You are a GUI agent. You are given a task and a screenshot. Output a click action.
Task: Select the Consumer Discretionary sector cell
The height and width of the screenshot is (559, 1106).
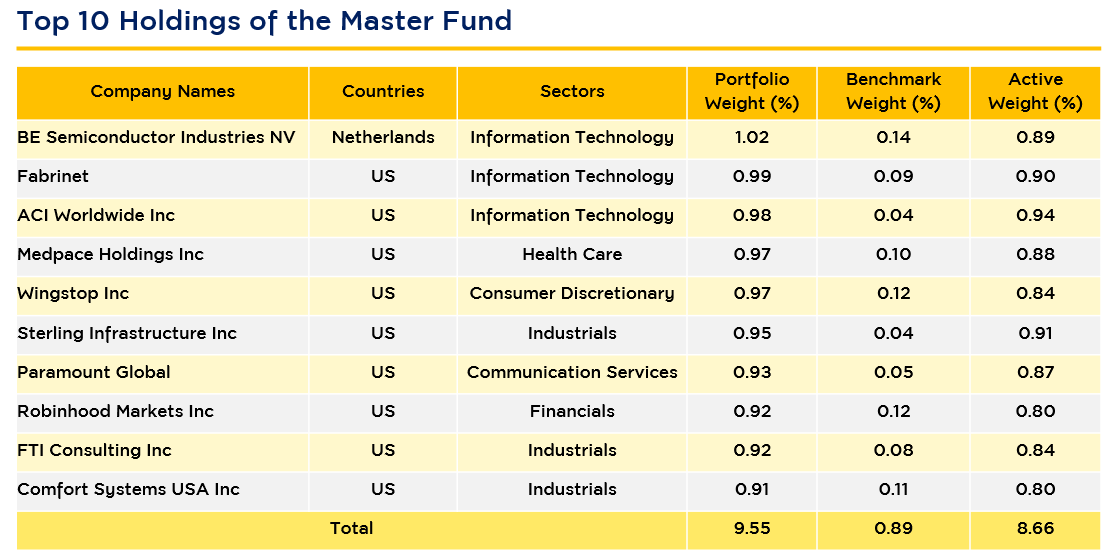pos(572,294)
